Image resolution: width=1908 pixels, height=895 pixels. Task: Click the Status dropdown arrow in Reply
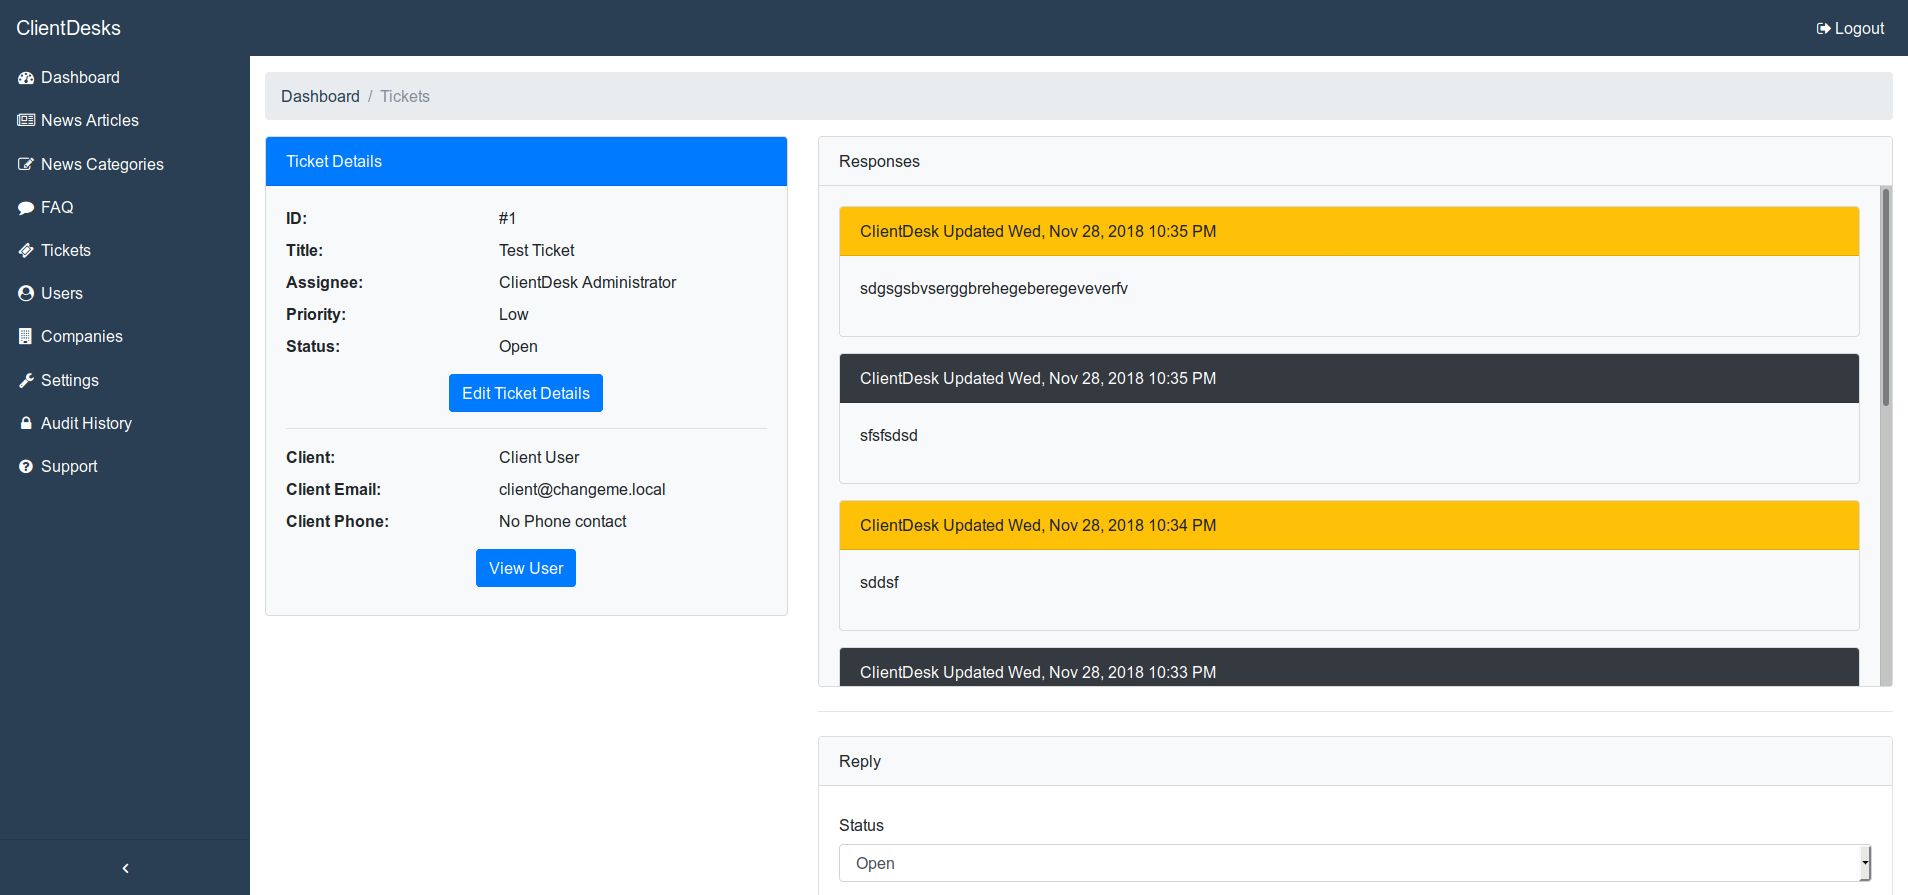point(1865,863)
